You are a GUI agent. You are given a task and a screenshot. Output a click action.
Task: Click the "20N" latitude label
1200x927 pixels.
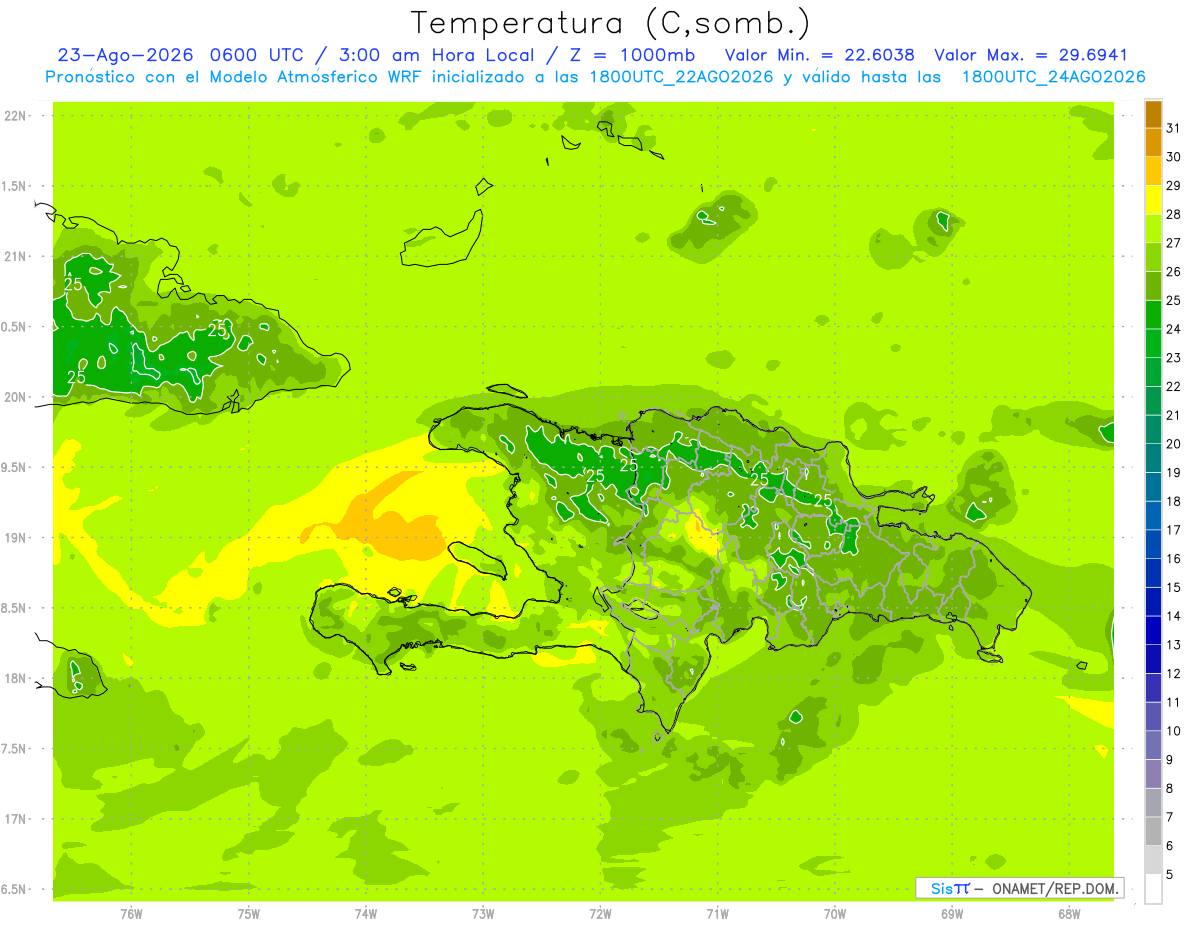[17, 397]
